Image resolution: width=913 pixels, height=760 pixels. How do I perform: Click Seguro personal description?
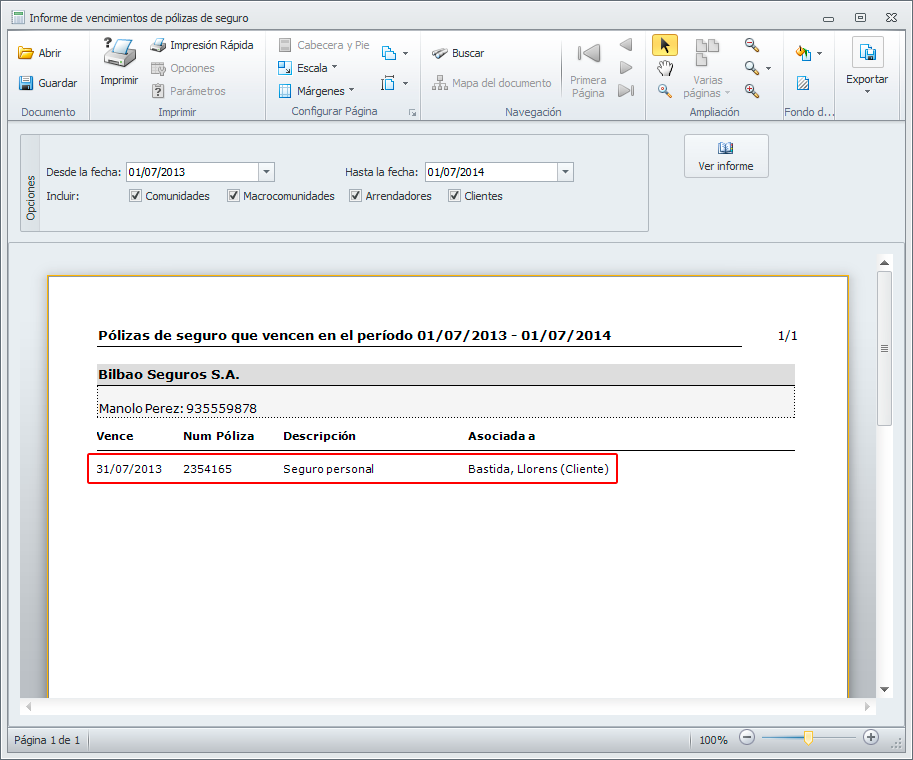pyautogui.click(x=328, y=469)
